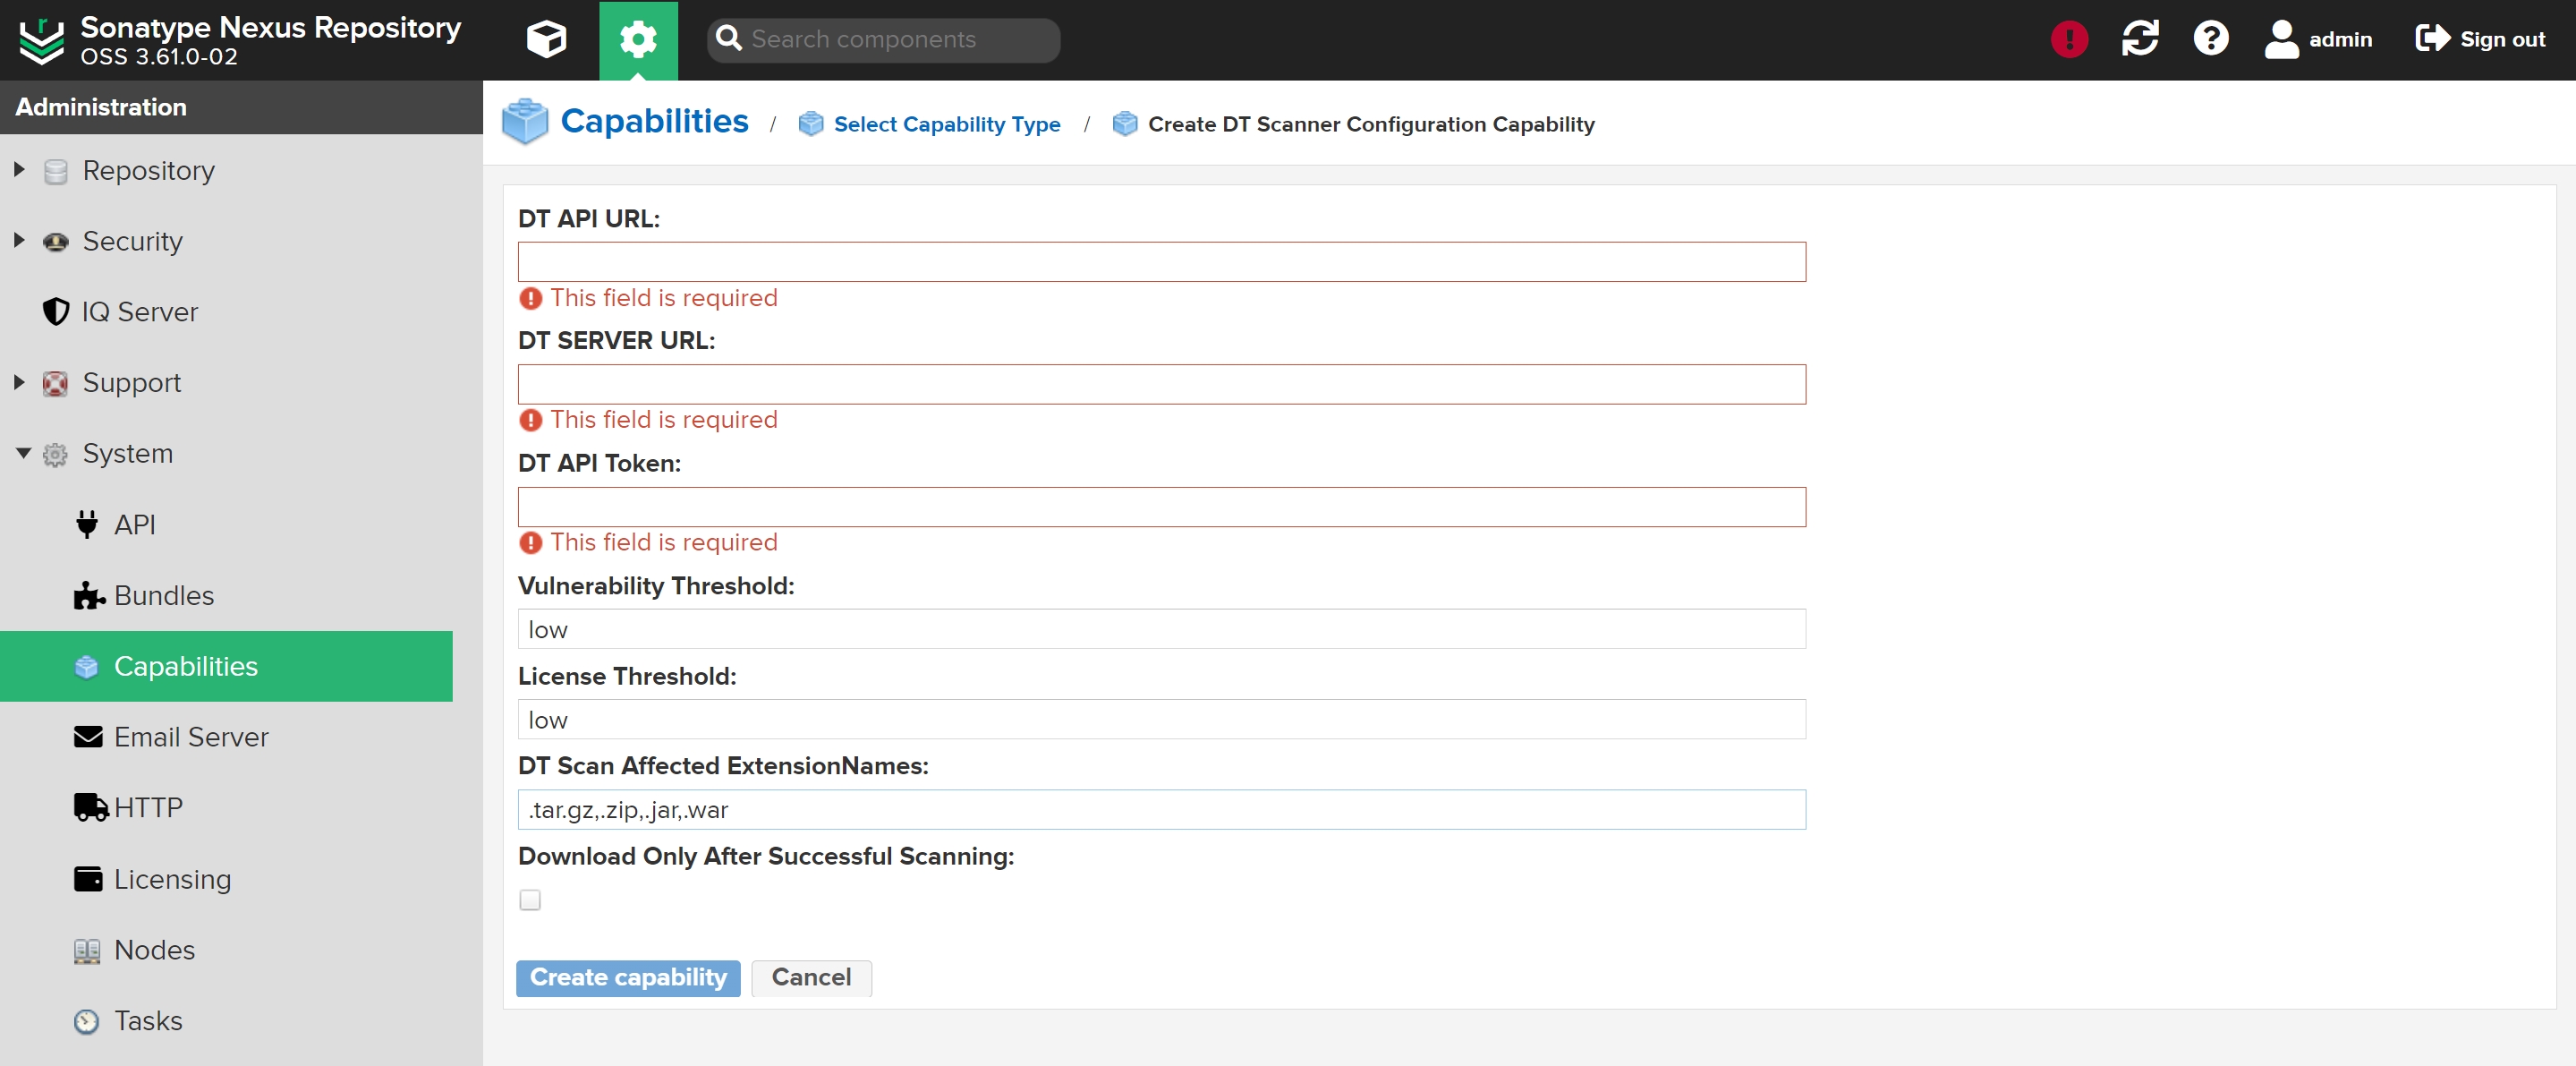The height and width of the screenshot is (1066, 2576).
Task: Open Email Server menu item
Action: click(190, 737)
